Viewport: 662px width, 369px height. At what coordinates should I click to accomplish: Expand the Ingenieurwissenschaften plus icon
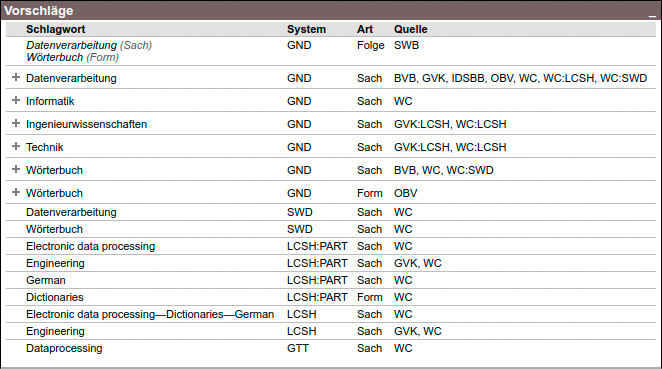click(x=16, y=123)
